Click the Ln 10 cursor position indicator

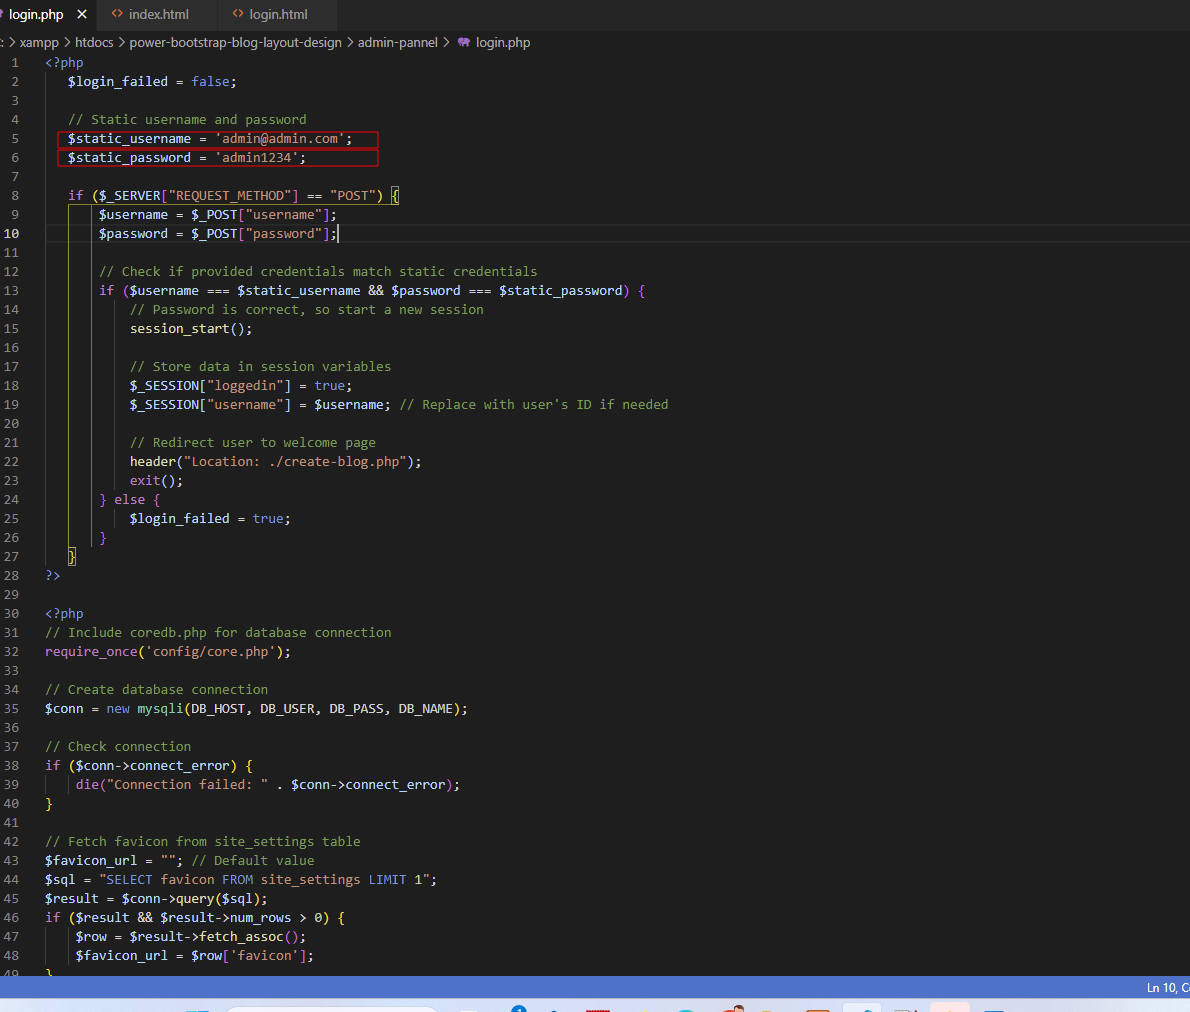pyautogui.click(x=1166, y=987)
